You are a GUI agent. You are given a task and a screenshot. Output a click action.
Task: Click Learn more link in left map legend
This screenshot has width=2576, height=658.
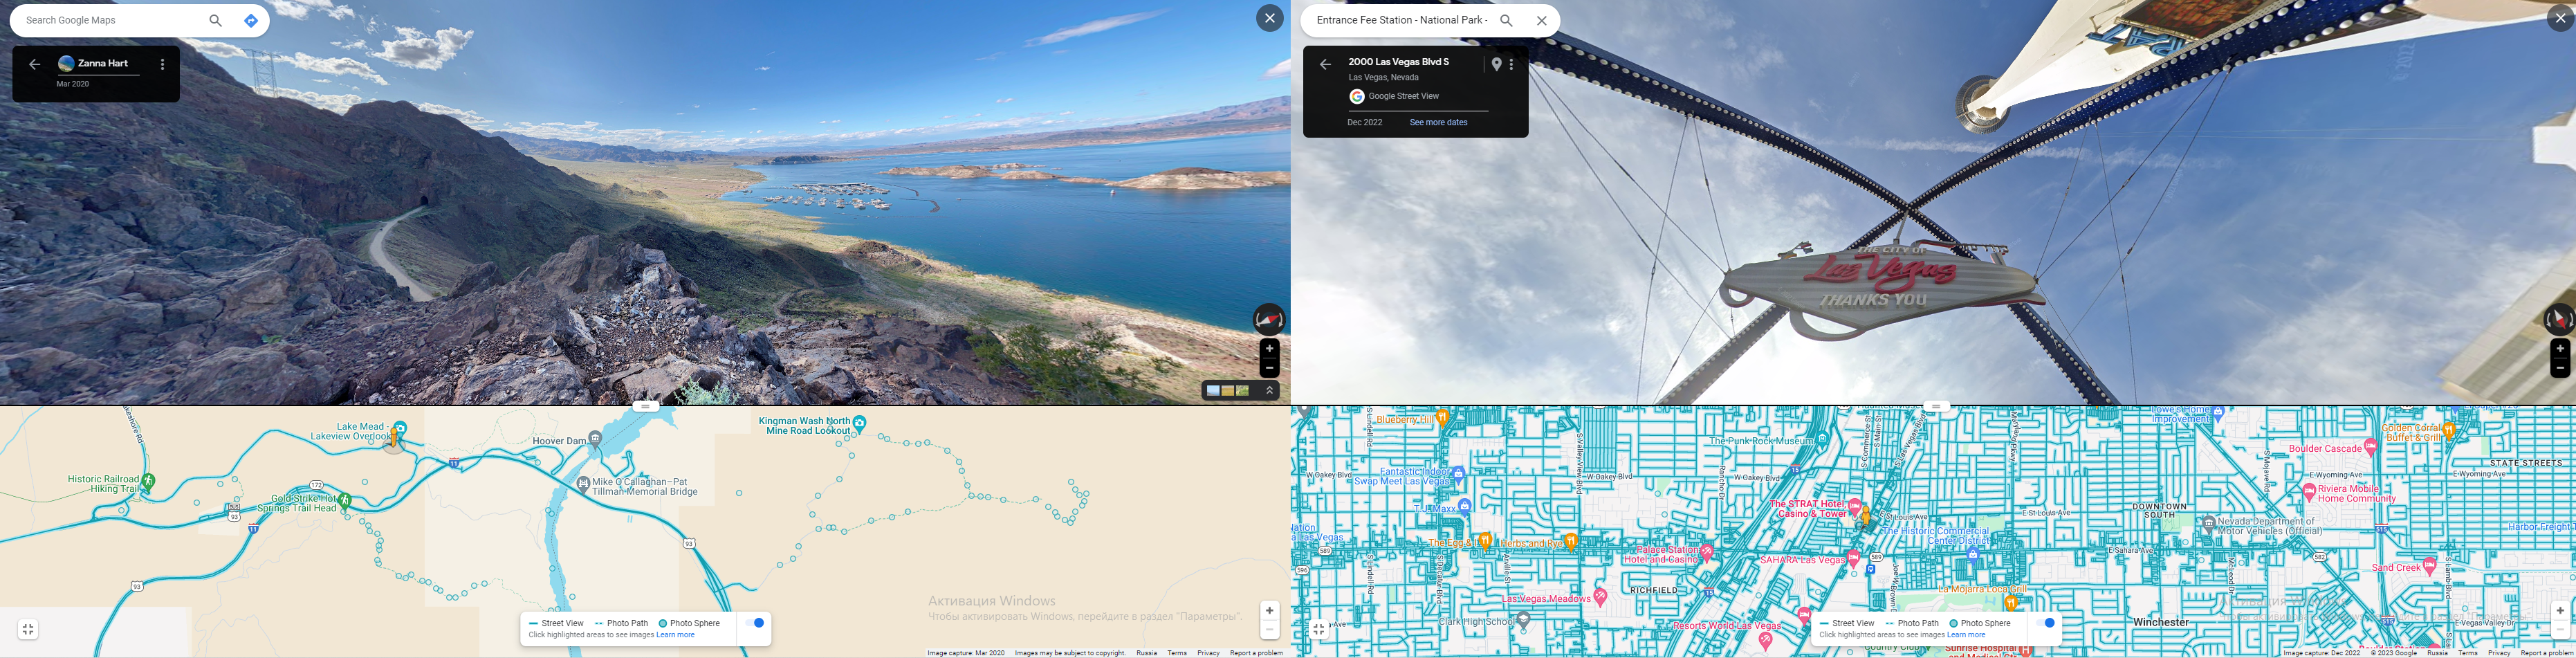675,635
